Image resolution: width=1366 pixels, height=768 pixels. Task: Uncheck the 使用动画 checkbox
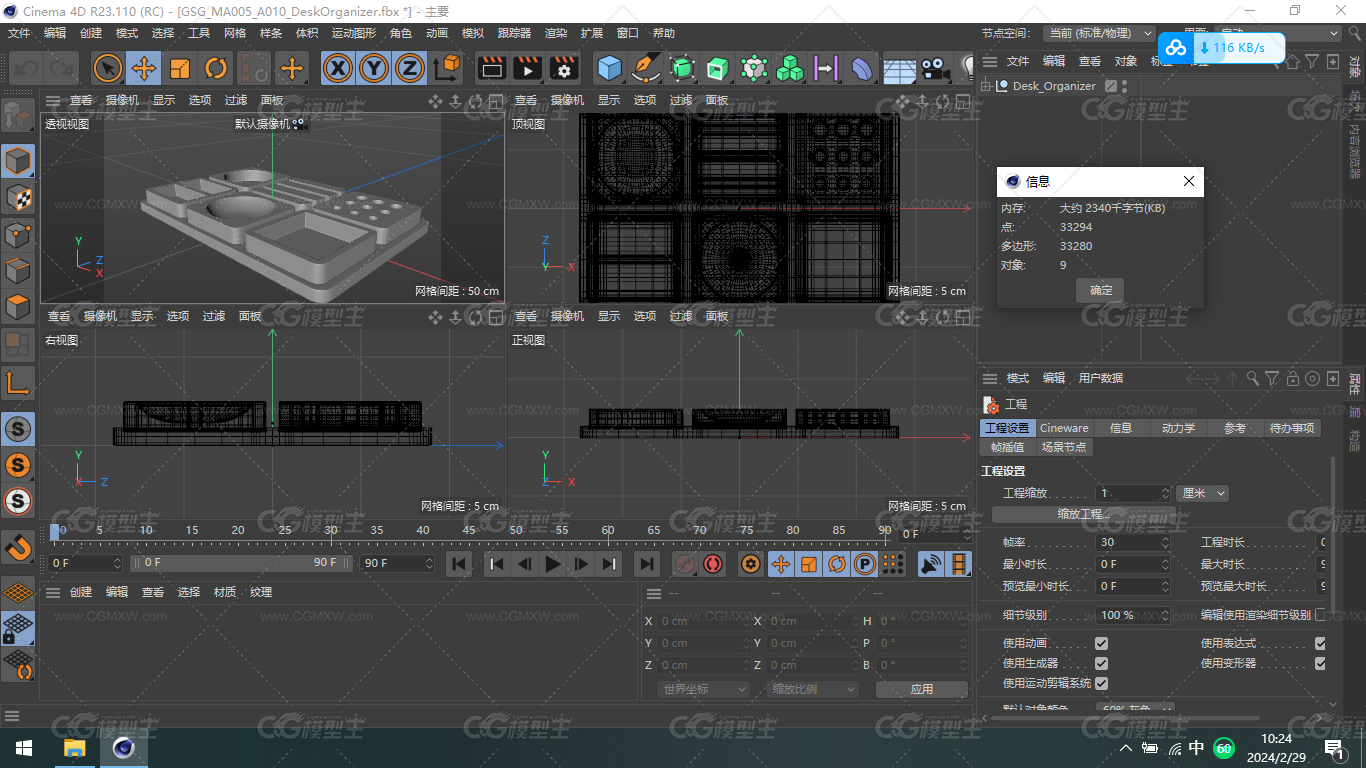1101,643
